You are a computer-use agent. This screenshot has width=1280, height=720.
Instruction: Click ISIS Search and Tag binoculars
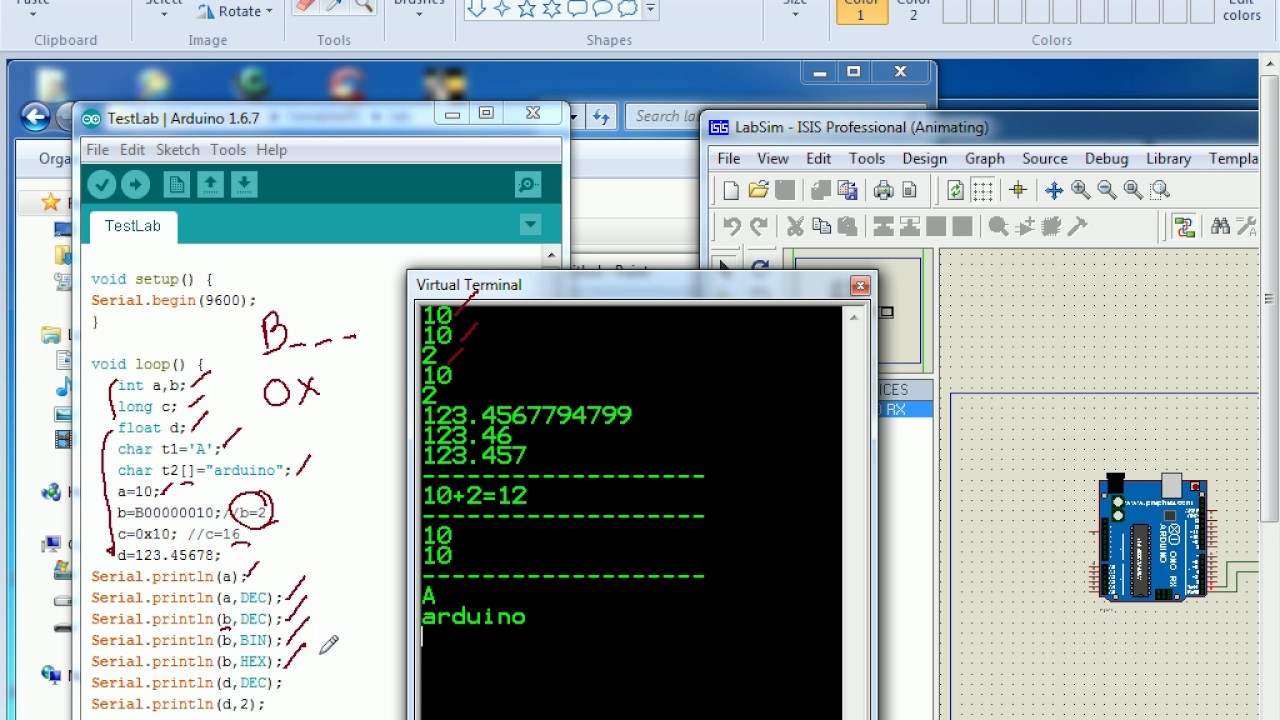(1220, 227)
